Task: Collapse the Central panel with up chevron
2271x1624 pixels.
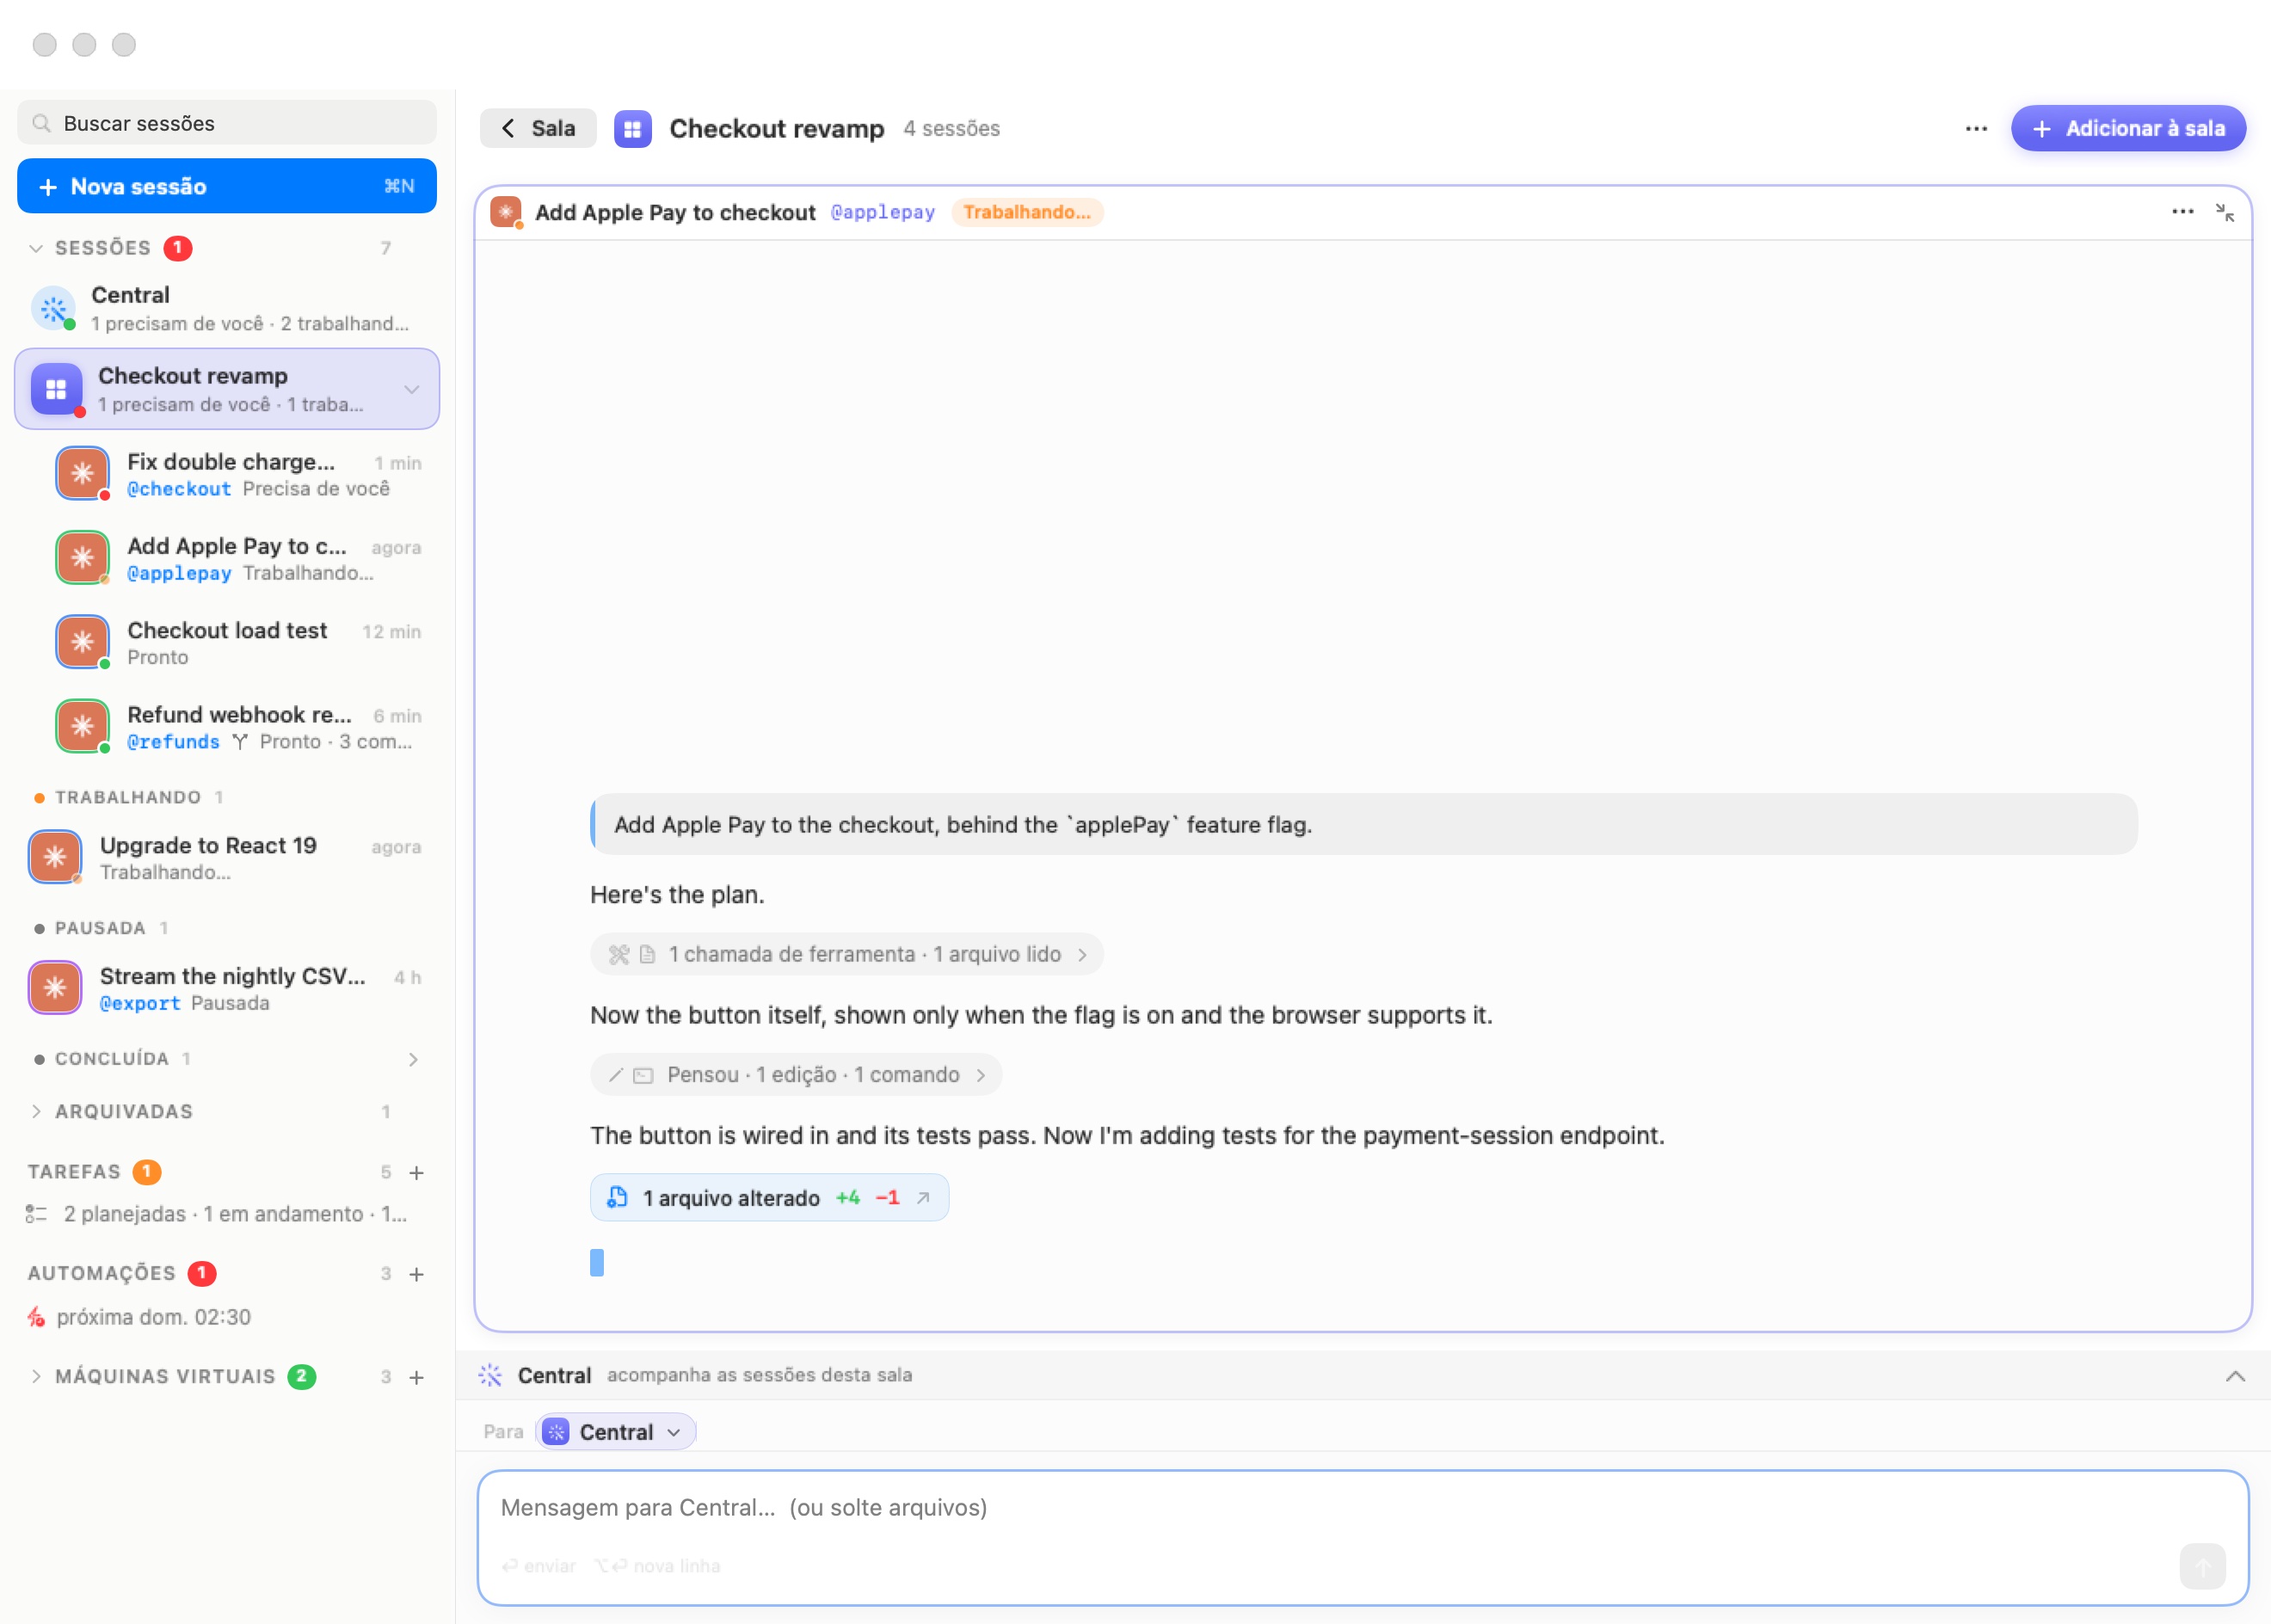Action: tap(2235, 1376)
